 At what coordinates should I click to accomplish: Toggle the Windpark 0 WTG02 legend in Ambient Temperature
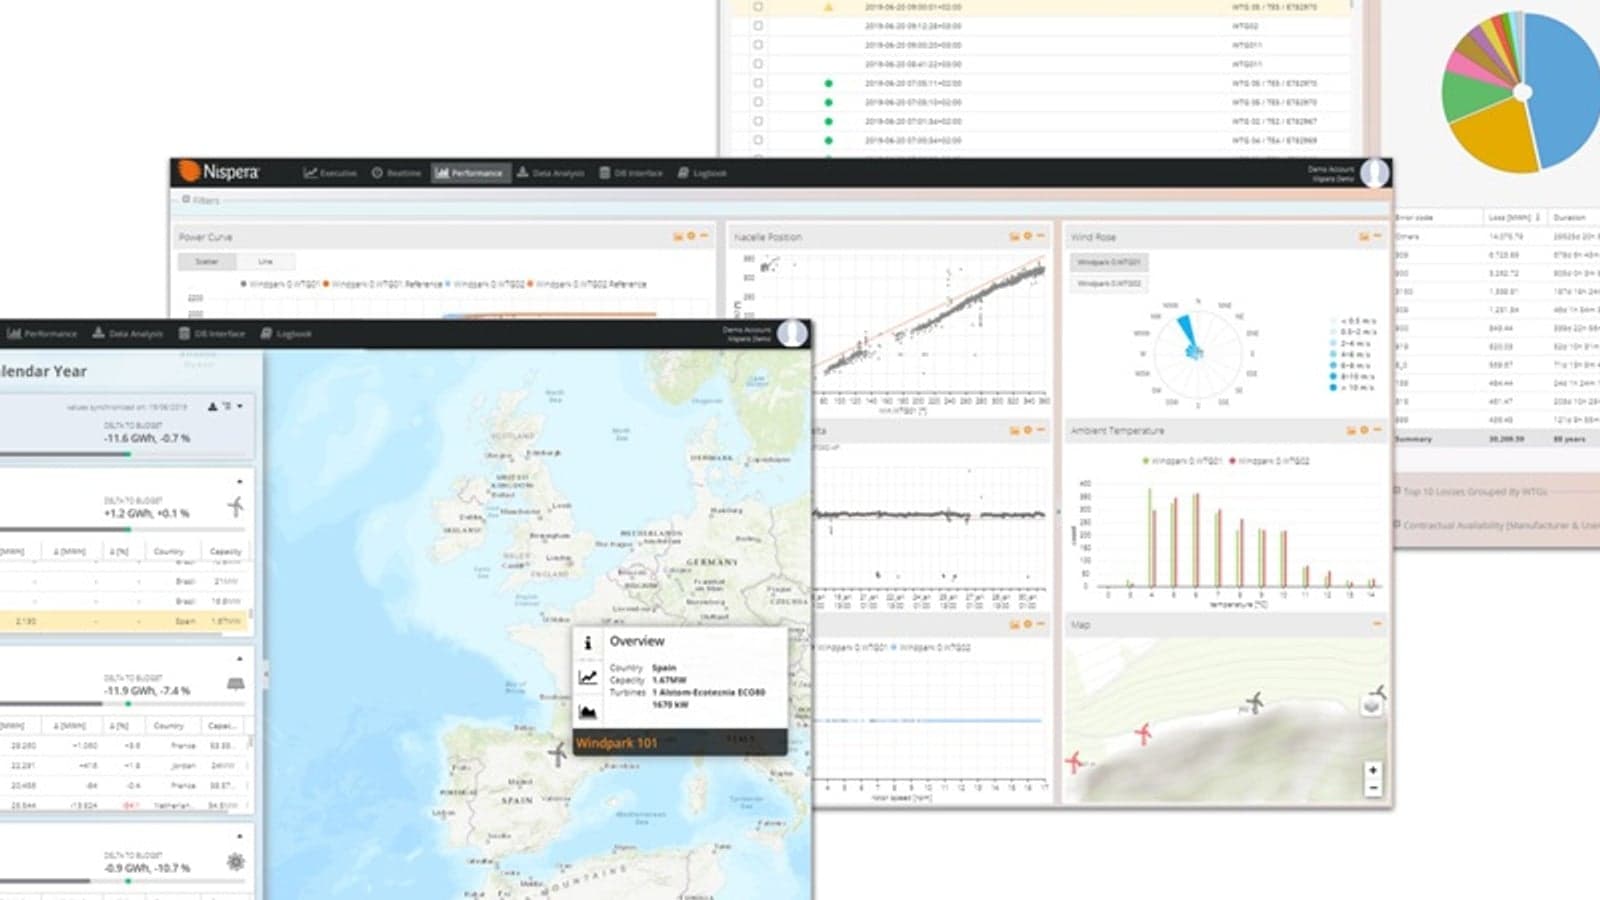point(1269,461)
